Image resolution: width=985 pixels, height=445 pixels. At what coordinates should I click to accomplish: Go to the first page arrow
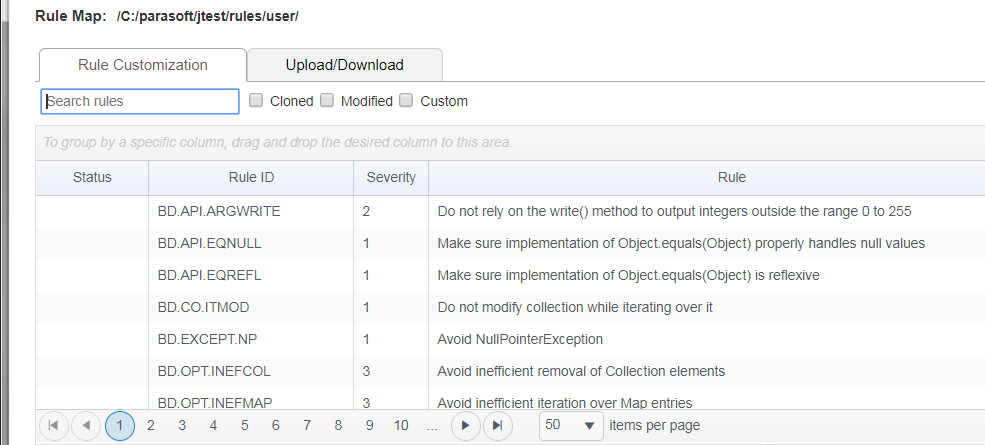[x=54, y=426]
